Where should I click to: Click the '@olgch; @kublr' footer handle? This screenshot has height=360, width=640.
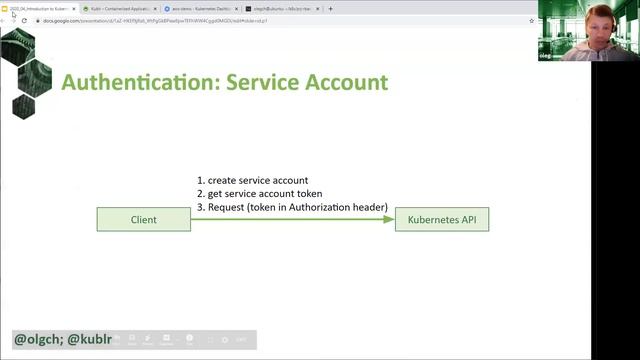(x=63, y=339)
